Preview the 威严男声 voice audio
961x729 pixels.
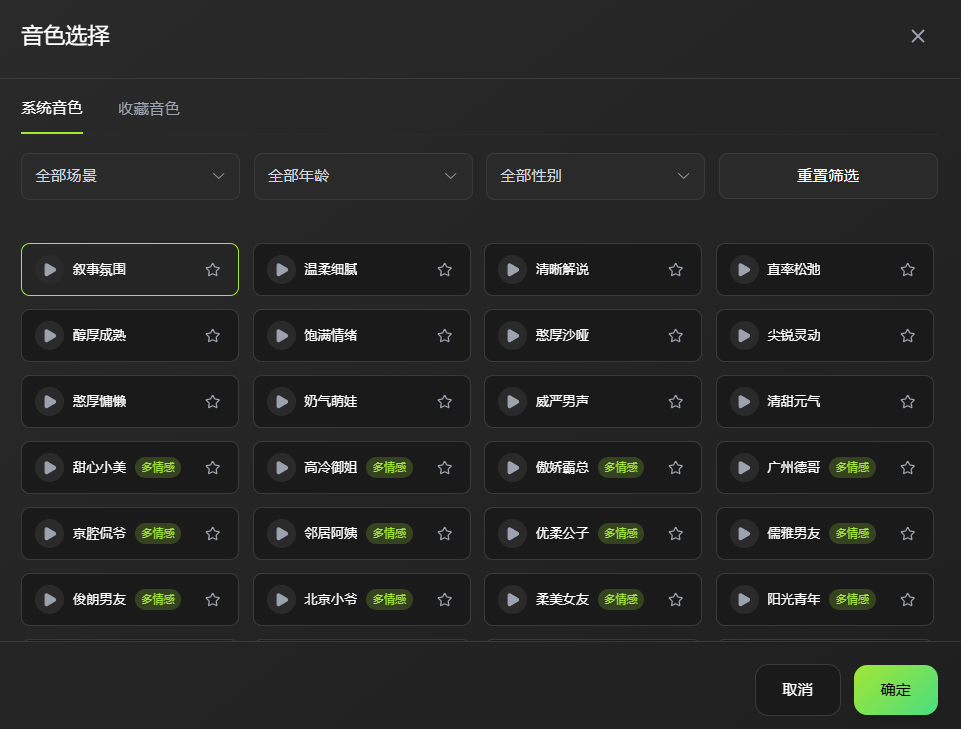[512, 402]
